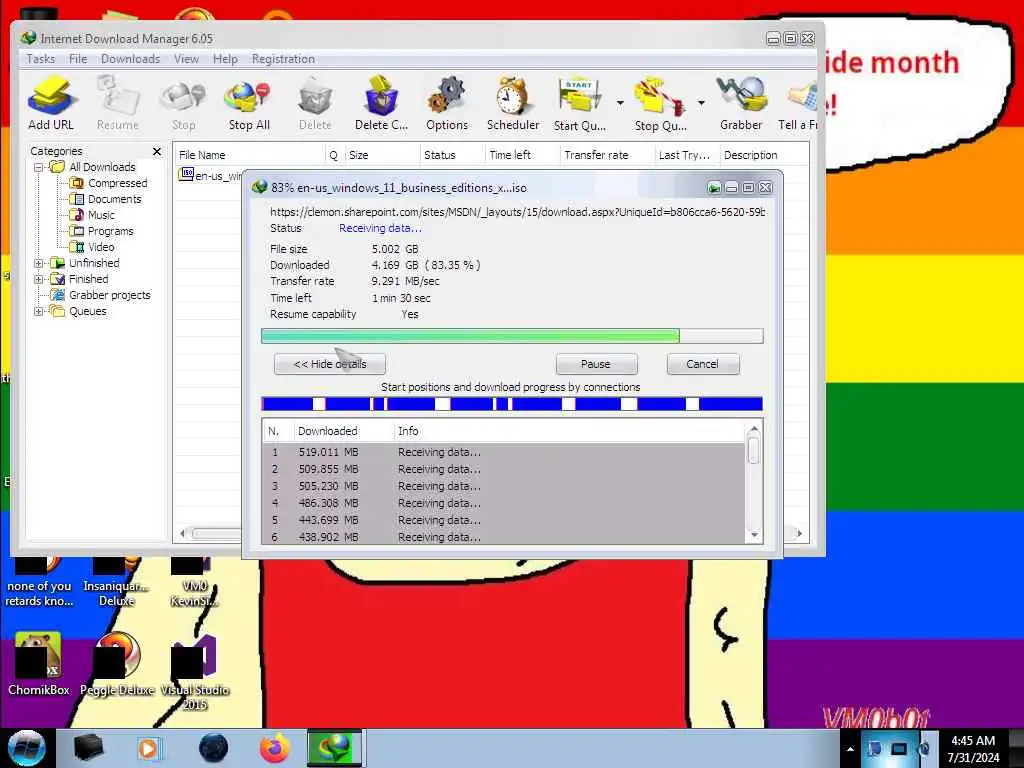Image resolution: width=1024 pixels, height=768 pixels.
Task: Select the Programs category
Action: point(110,231)
